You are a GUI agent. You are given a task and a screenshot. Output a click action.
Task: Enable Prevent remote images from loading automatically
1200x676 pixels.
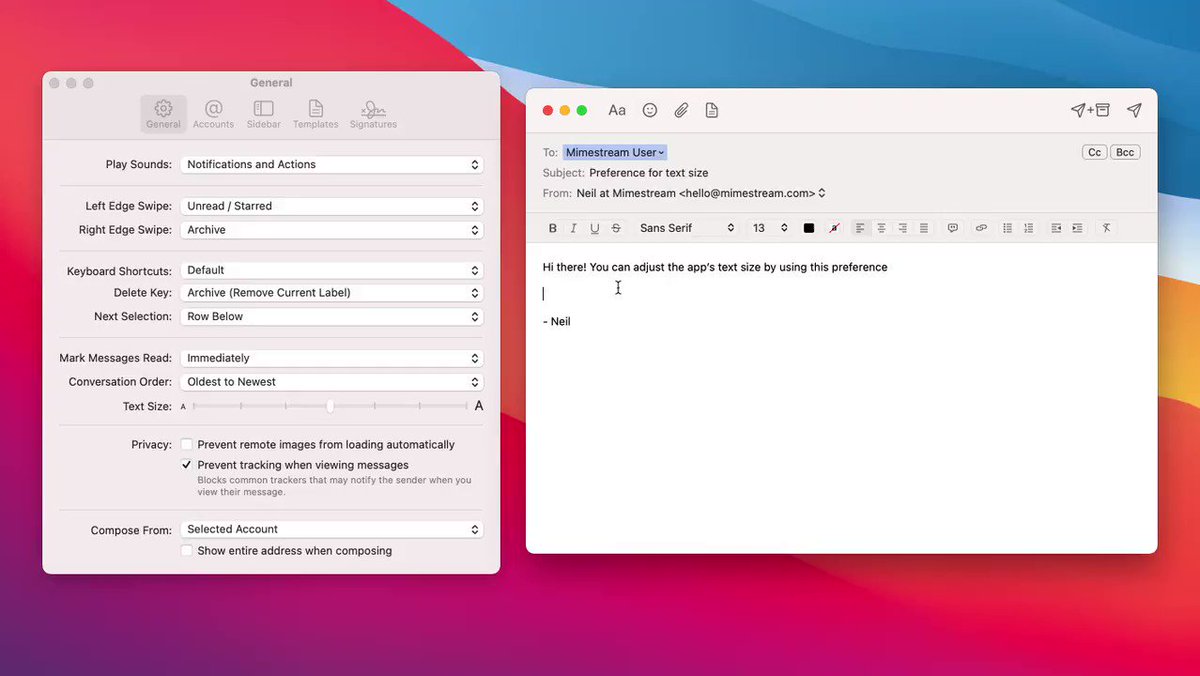tap(186, 445)
